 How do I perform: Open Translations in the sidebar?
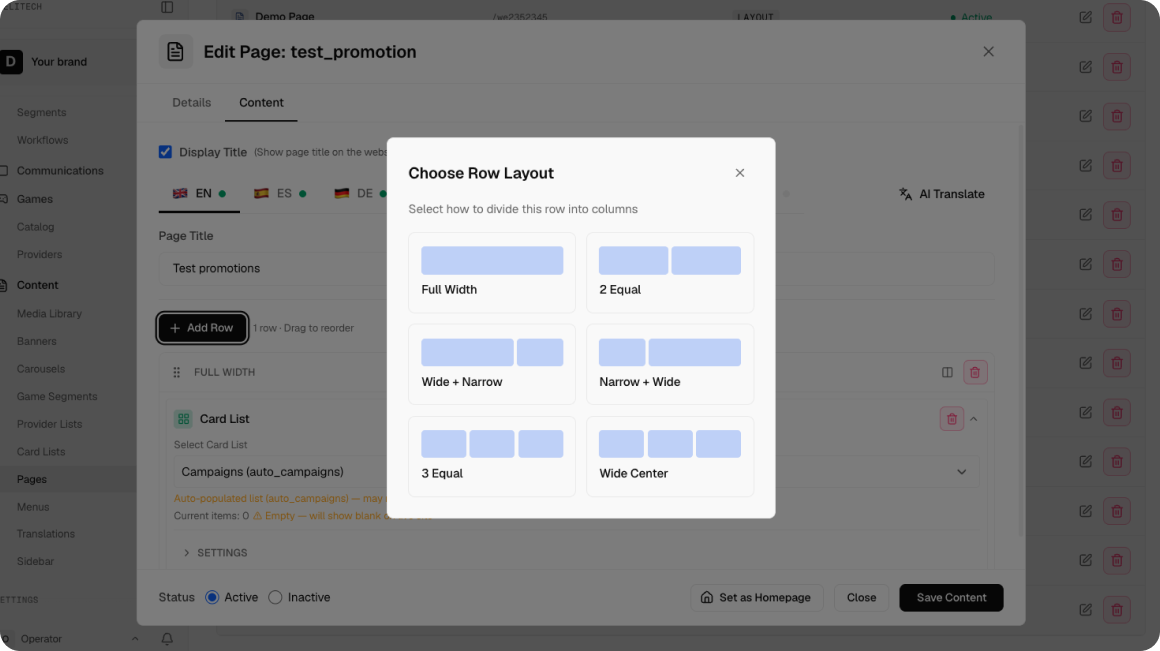[x=46, y=533]
